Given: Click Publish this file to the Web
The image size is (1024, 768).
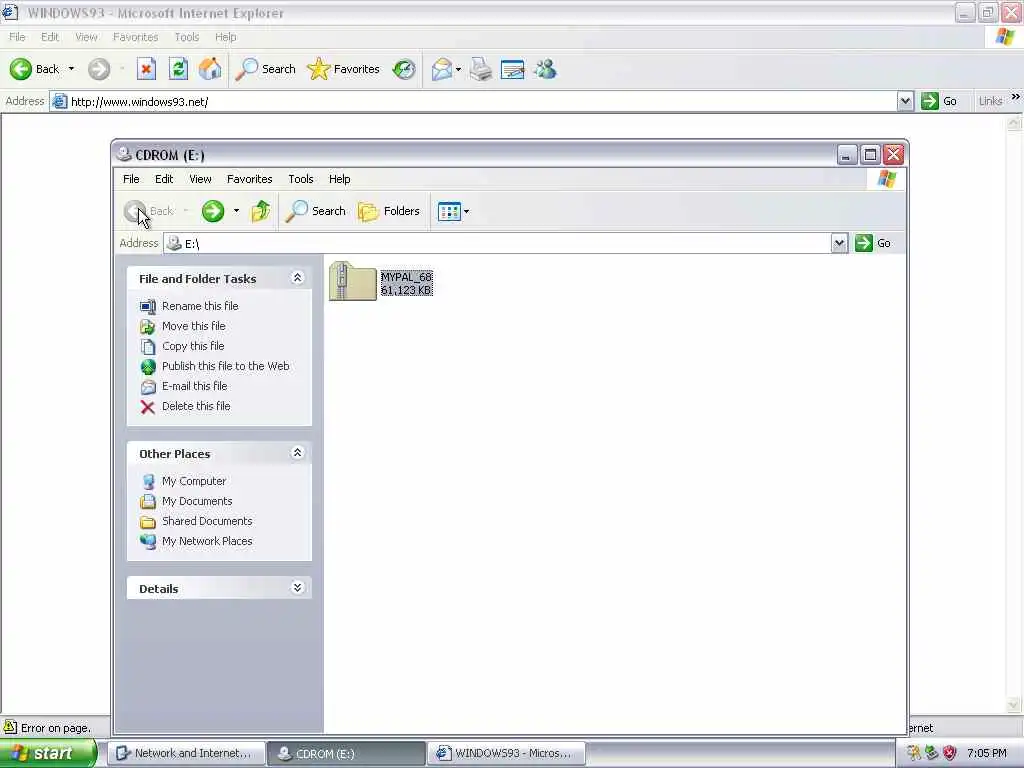Looking at the screenshot, I should (x=225, y=366).
